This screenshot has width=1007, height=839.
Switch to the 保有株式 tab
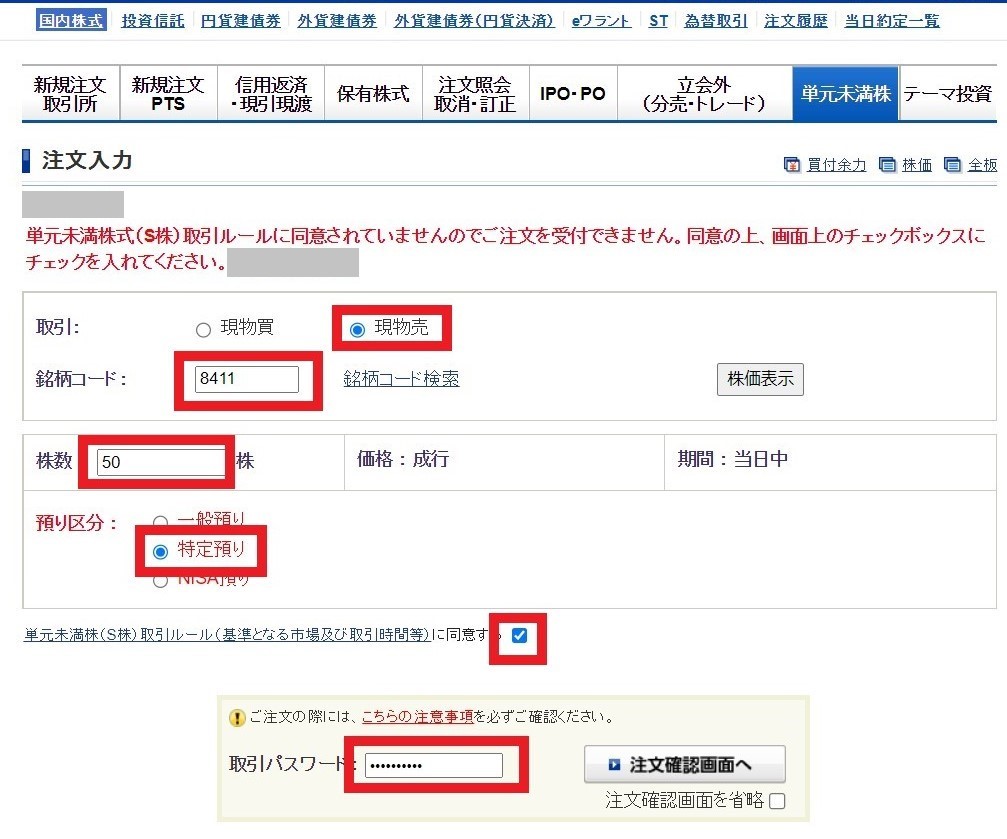[373, 92]
